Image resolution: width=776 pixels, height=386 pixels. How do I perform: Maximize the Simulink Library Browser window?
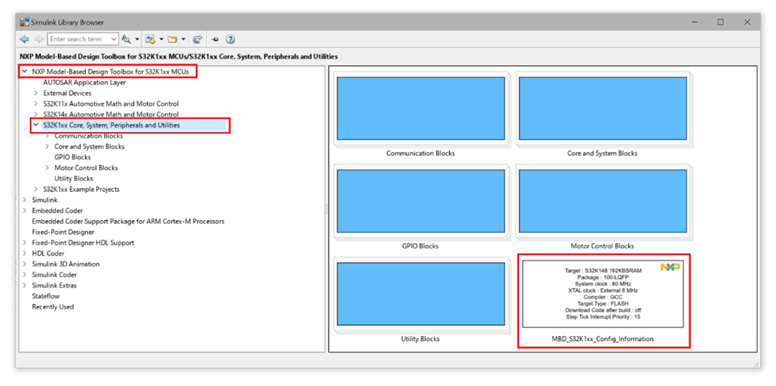click(x=721, y=22)
